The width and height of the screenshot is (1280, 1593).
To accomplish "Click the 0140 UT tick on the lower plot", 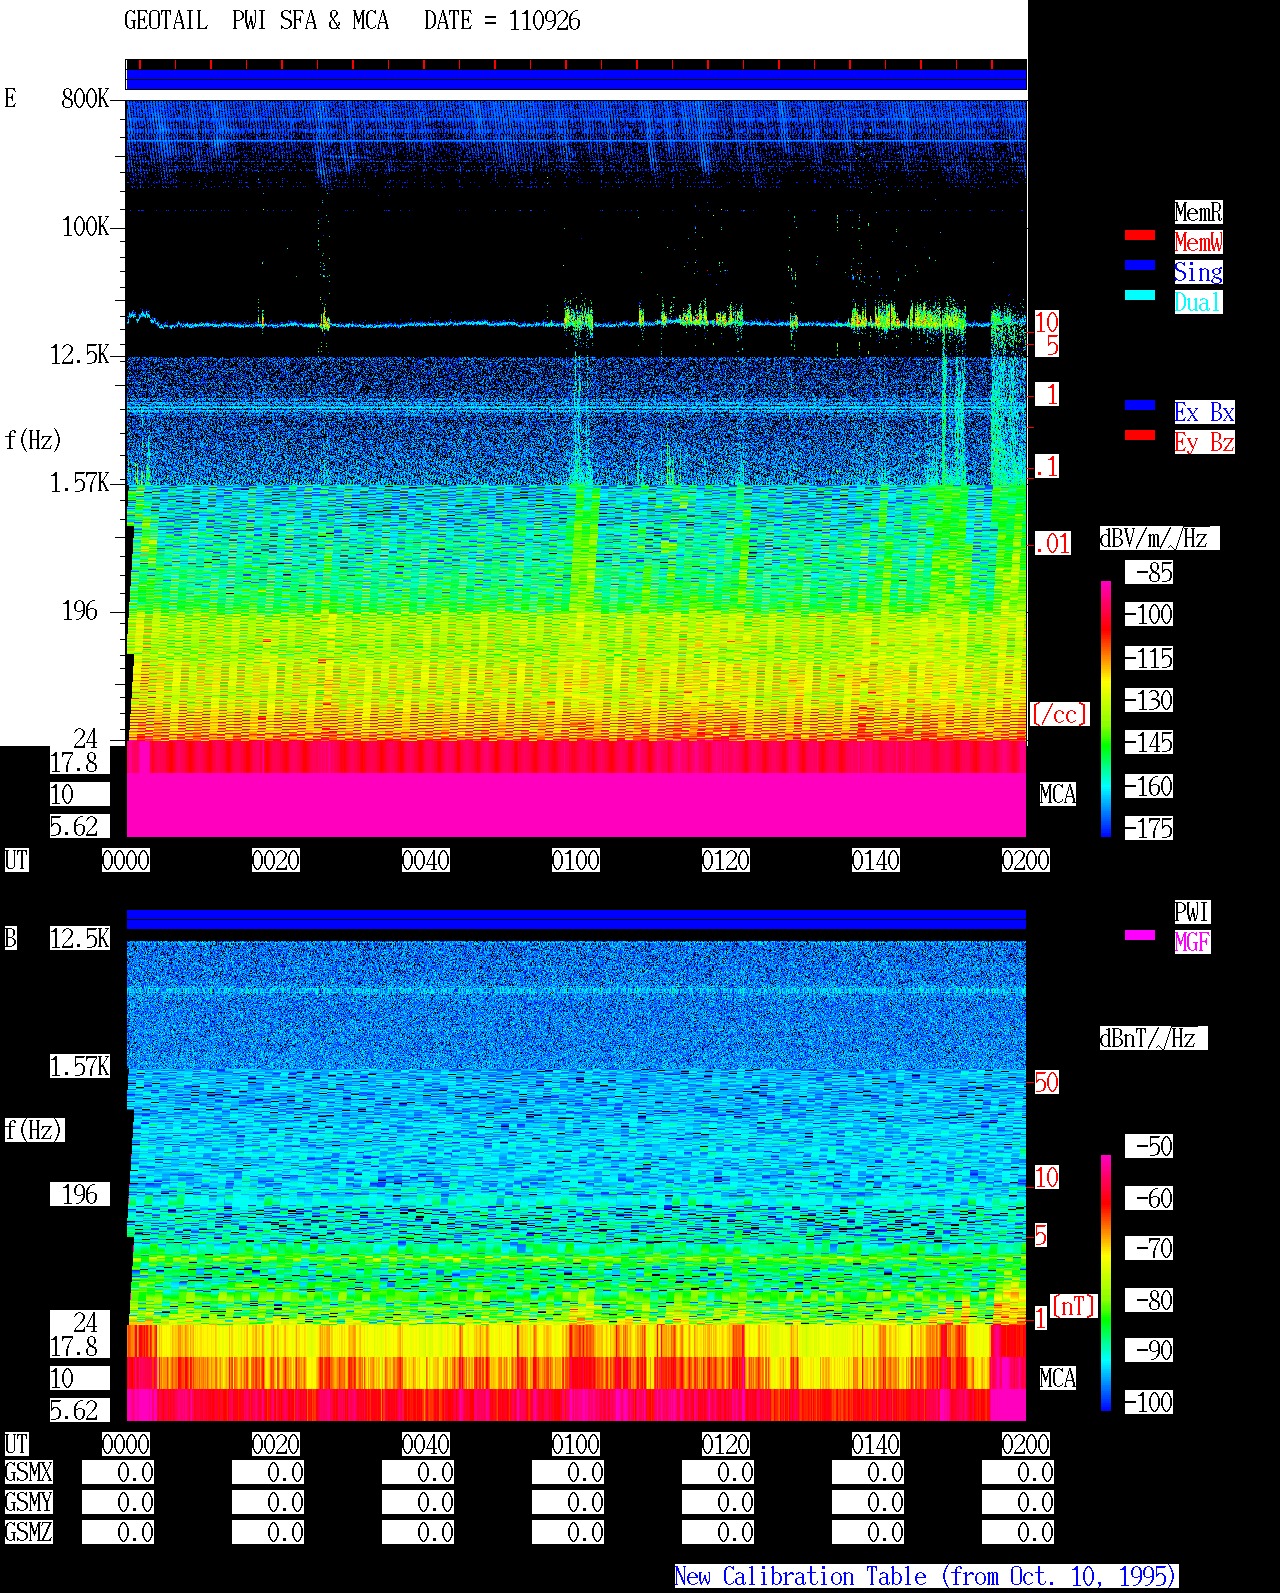I will (x=876, y=1444).
